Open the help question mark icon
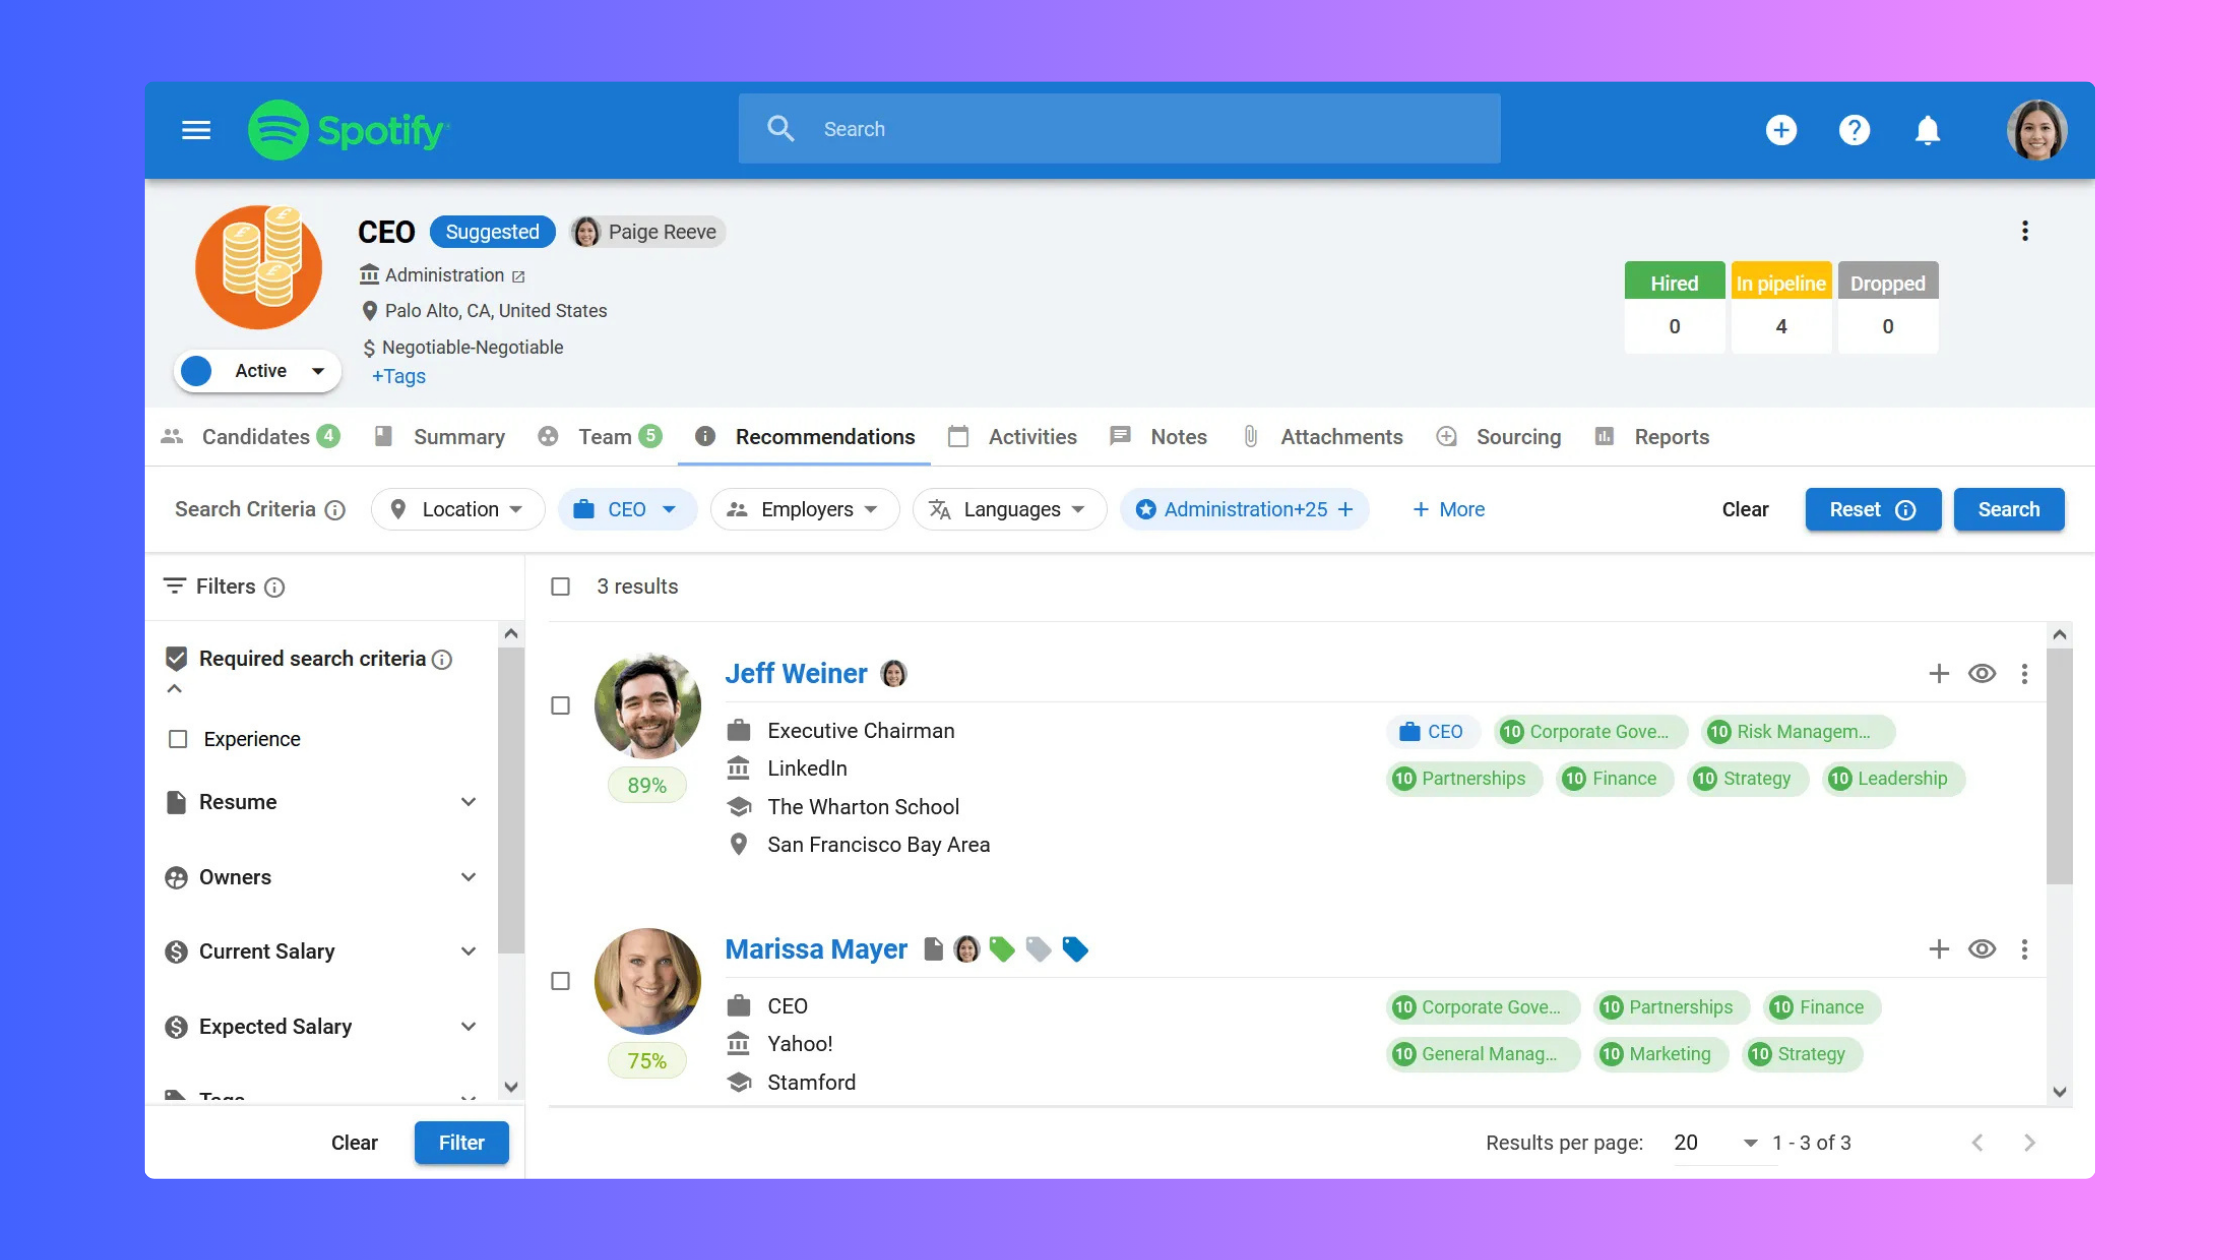Image resolution: width=2240 pixels, height=1260 pixels. [x=1854, y=130]
